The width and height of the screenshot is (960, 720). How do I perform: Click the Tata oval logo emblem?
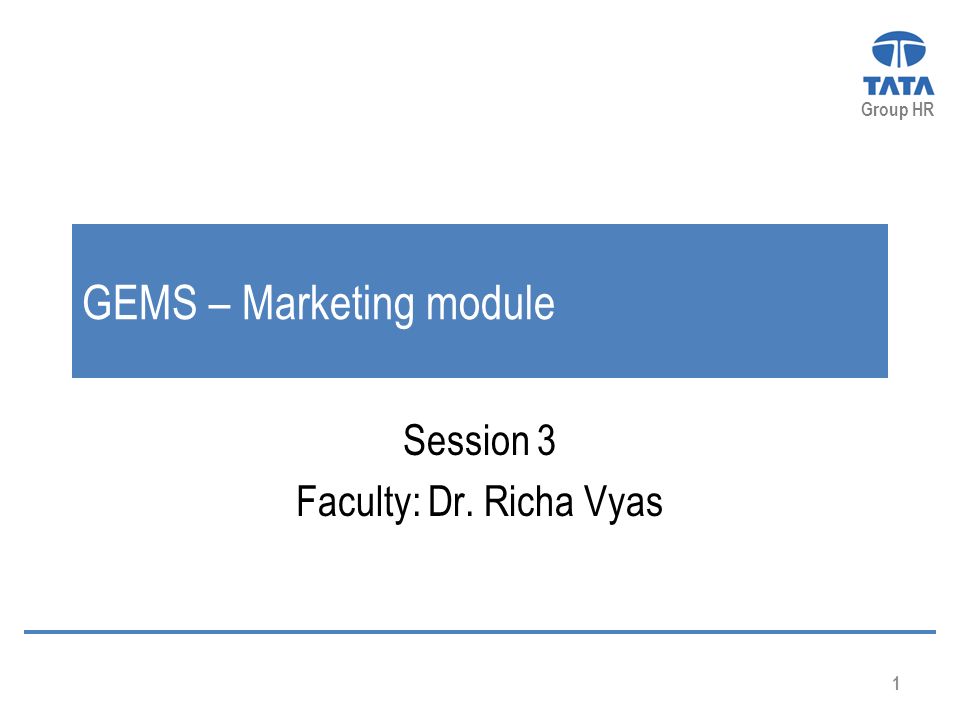point(898,50)
